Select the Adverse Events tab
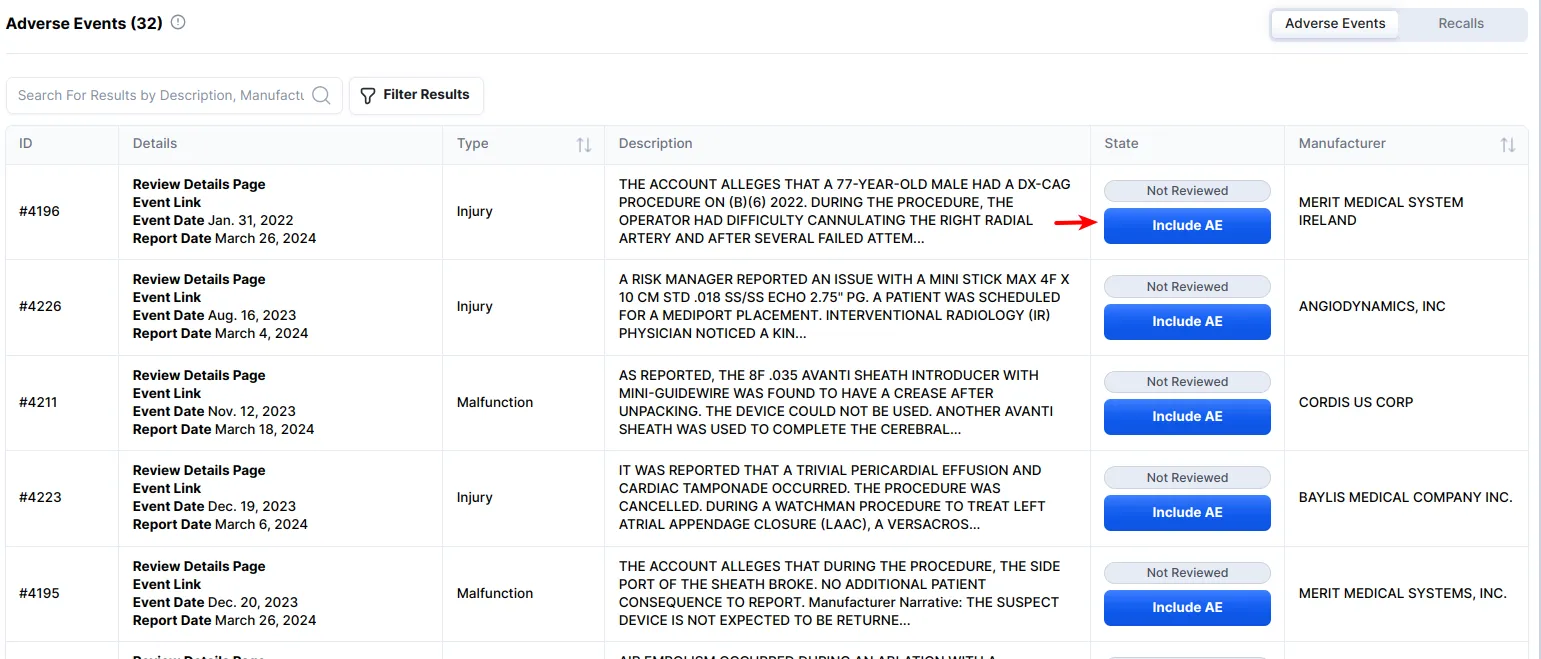The height and width of the screenshot is (659, 1541). [1334, 23]
